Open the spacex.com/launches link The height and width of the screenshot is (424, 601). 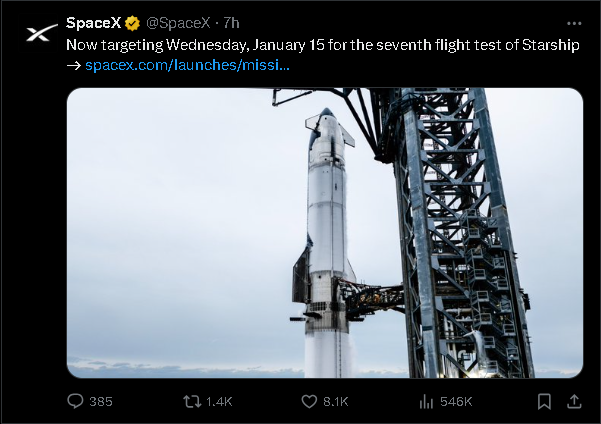click(x=187, y=65)
